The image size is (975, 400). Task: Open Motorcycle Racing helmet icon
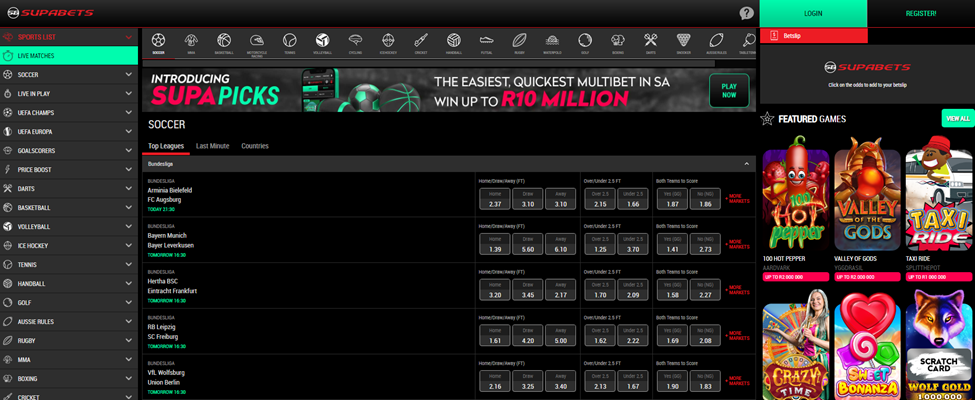(257, 40)
